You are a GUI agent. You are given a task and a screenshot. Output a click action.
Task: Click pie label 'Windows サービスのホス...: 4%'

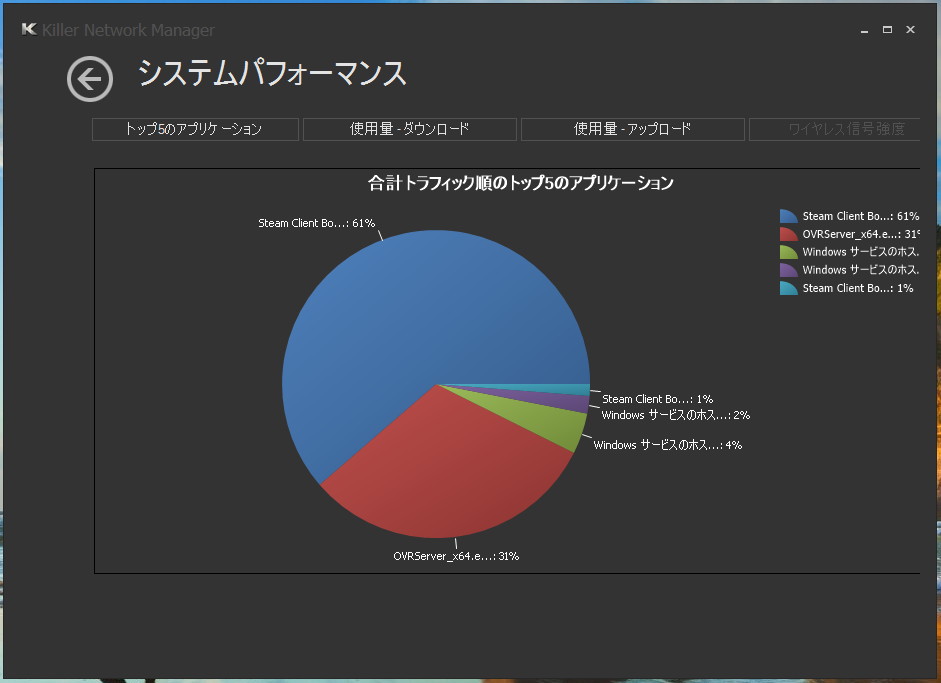coord(667,445)
